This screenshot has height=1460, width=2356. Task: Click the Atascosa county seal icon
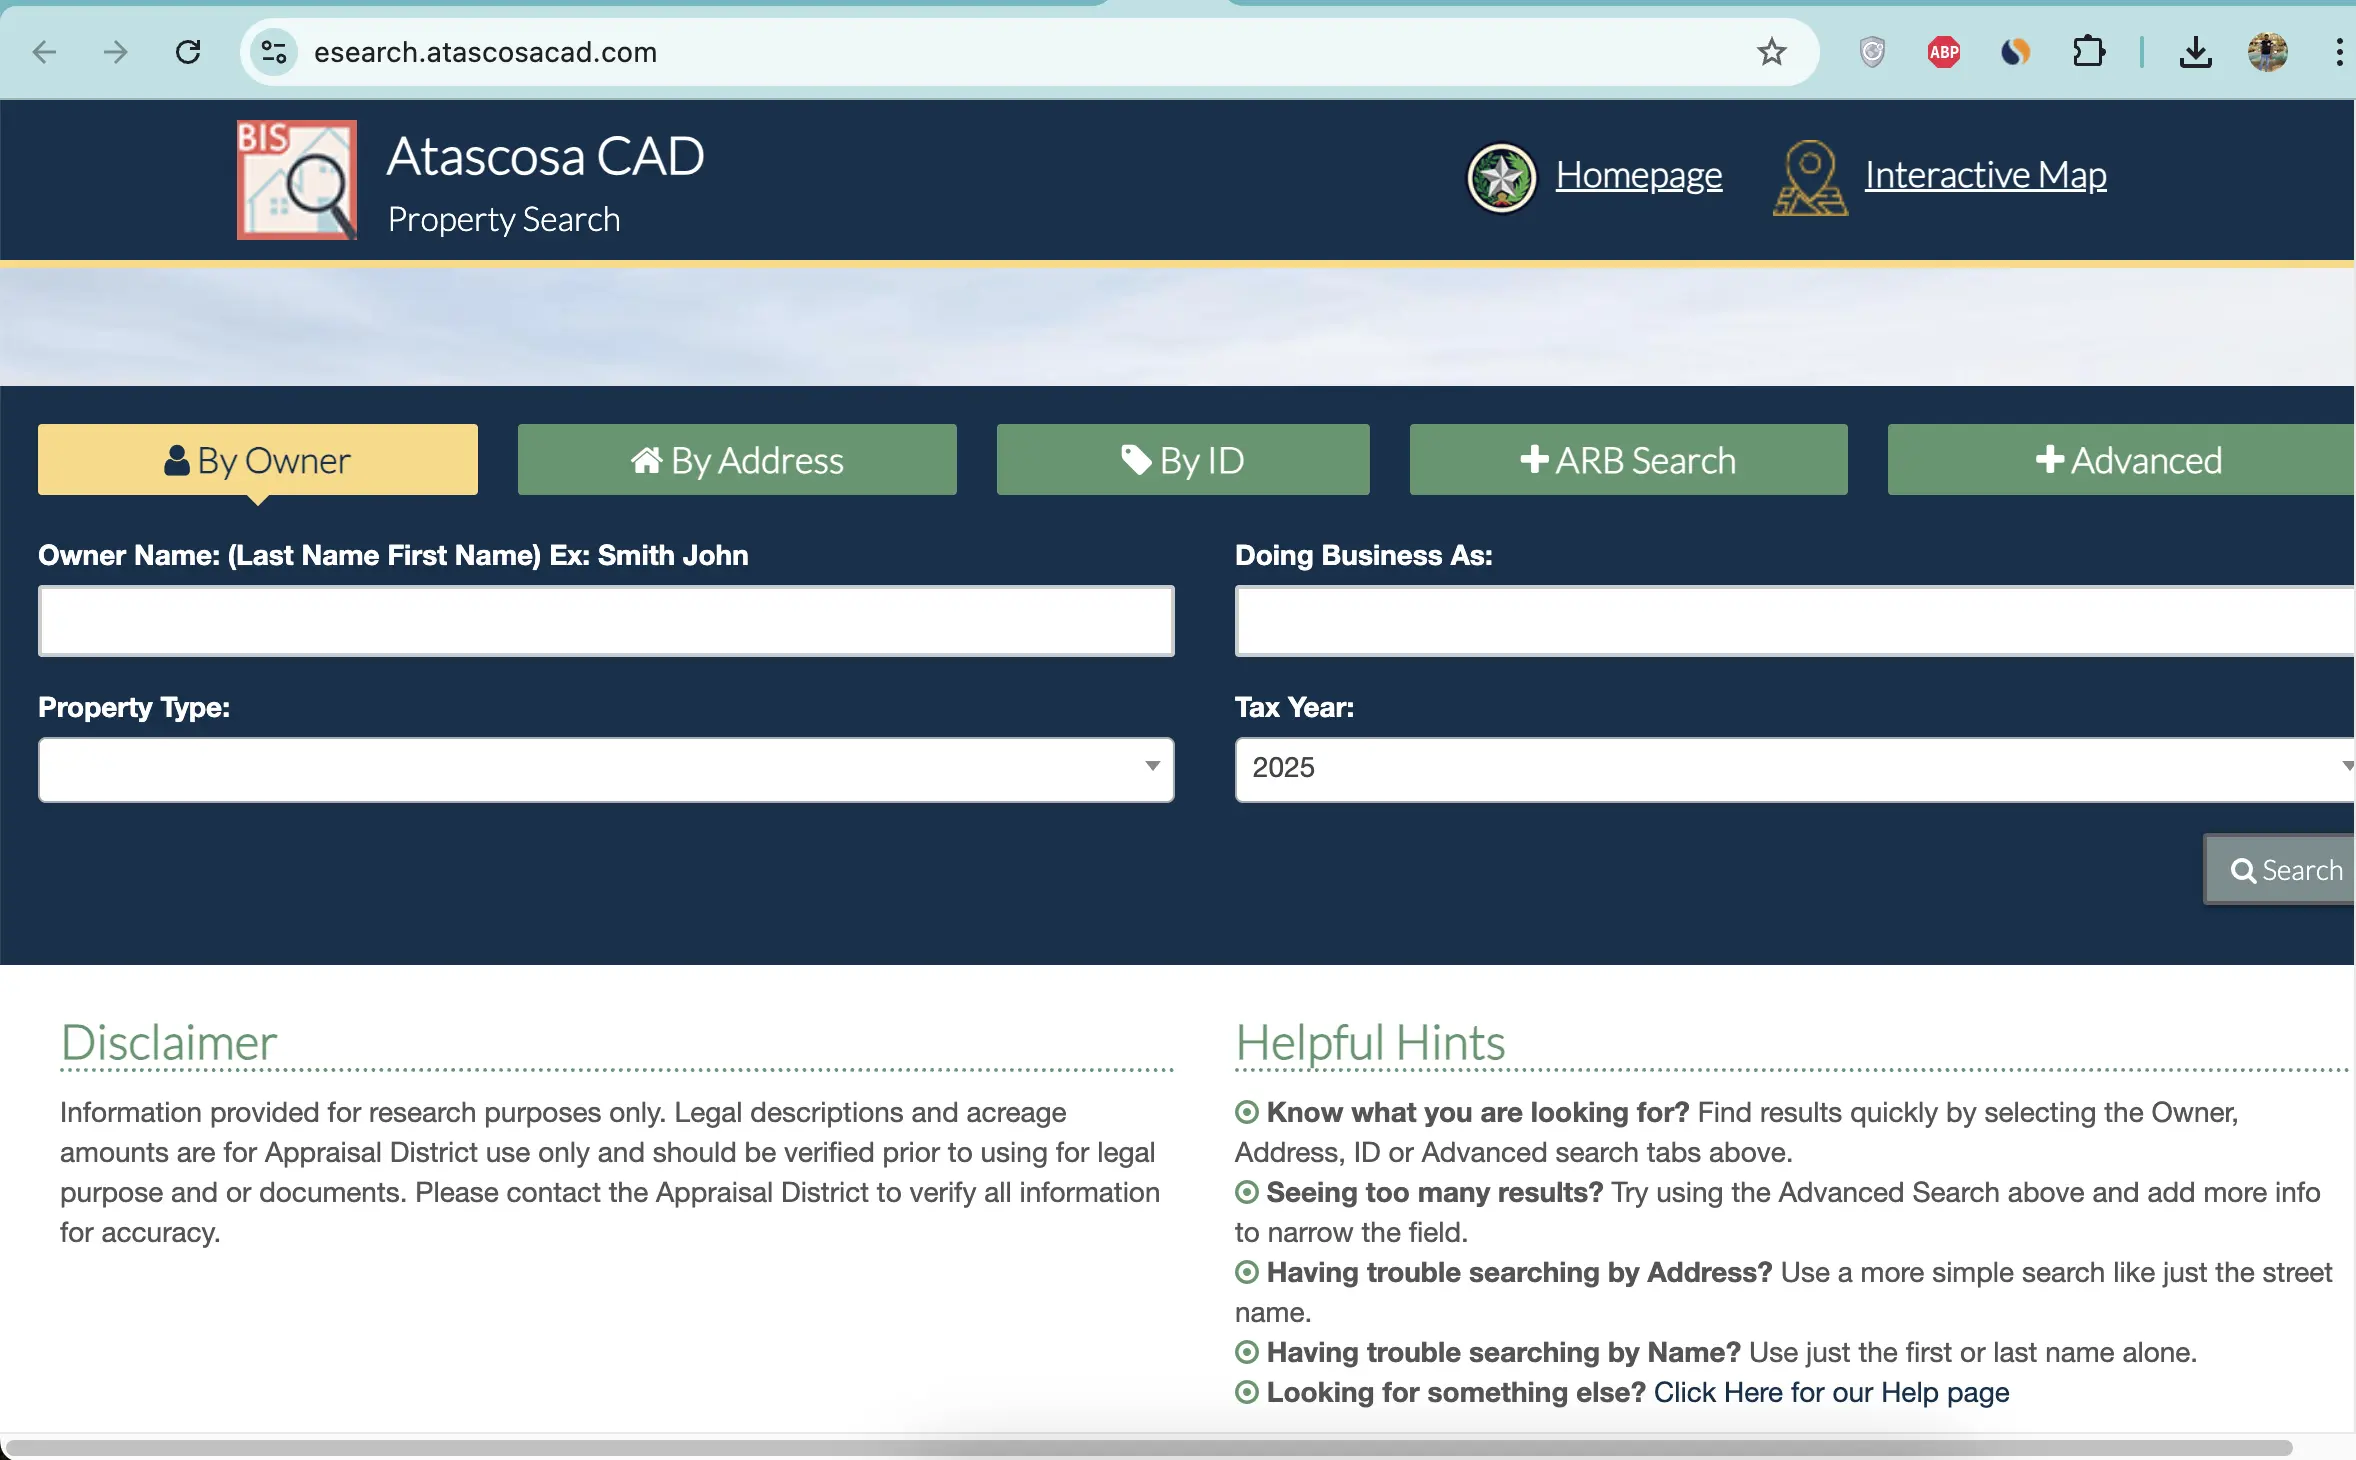pyautogui.click(x=1501, y=177)
